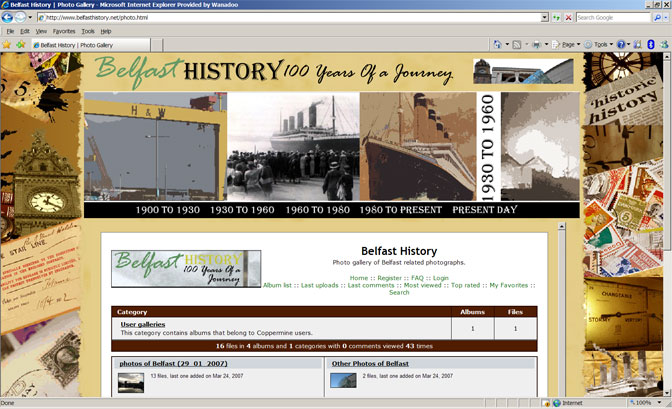Expand the address bar URL dropdown
The width and height of the screenshot is (672, 409).
click(x=544, y=17)
